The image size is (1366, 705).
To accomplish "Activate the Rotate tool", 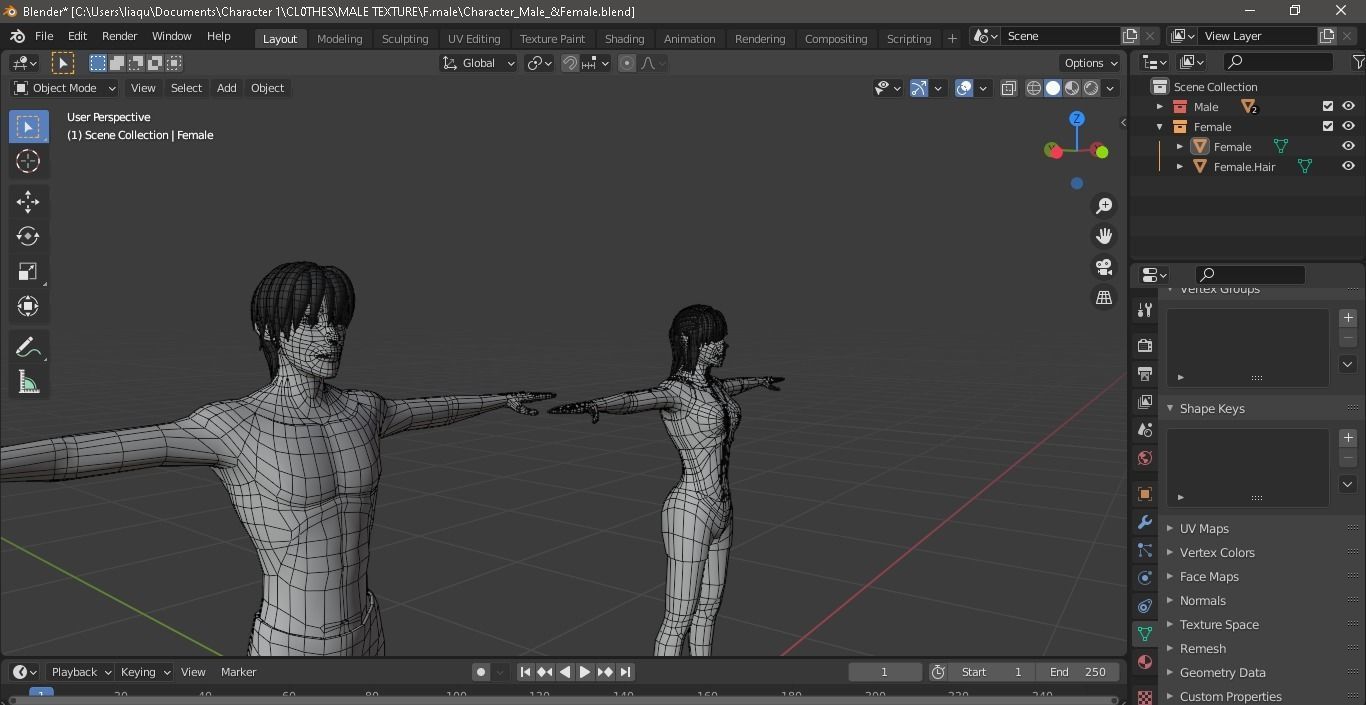I will 28,236.
